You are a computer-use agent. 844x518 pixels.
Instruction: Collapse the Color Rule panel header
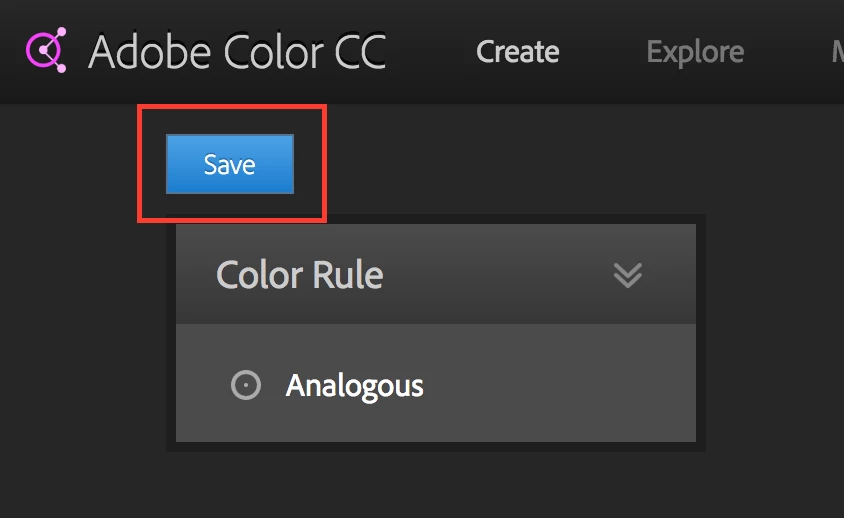[436, 274]
